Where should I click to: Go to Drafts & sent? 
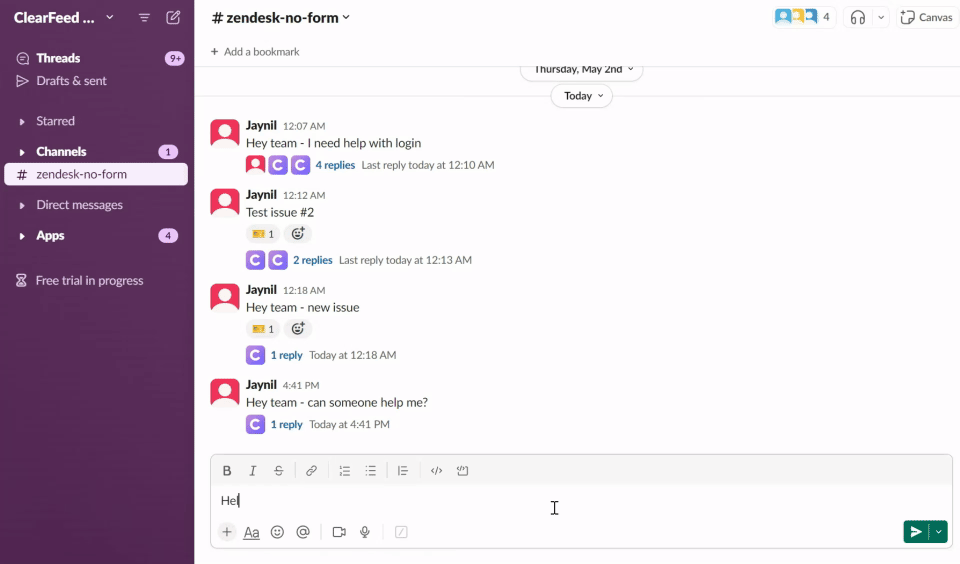click(x=71, y=81)
